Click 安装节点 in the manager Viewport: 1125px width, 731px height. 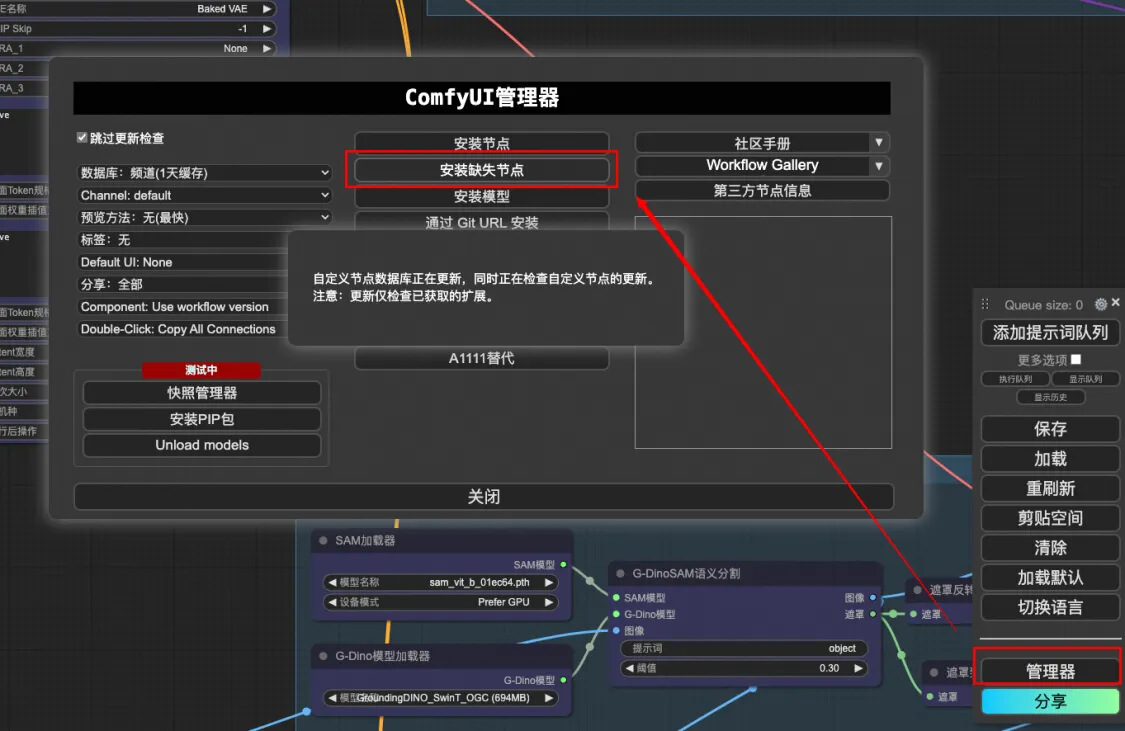coord(481,142)
